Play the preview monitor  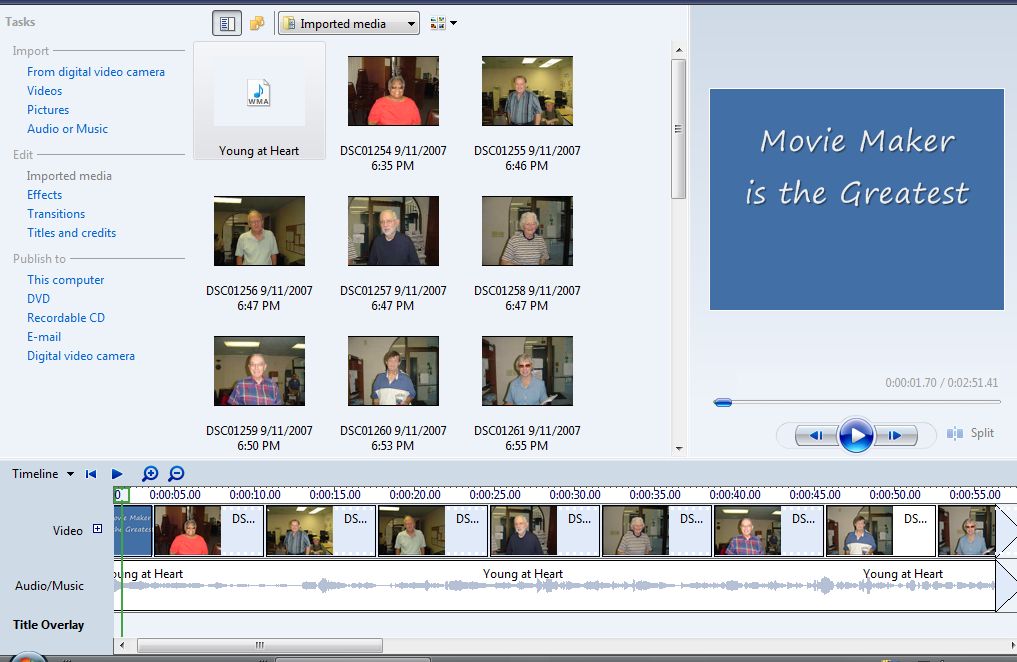click(x=856, y=435)
